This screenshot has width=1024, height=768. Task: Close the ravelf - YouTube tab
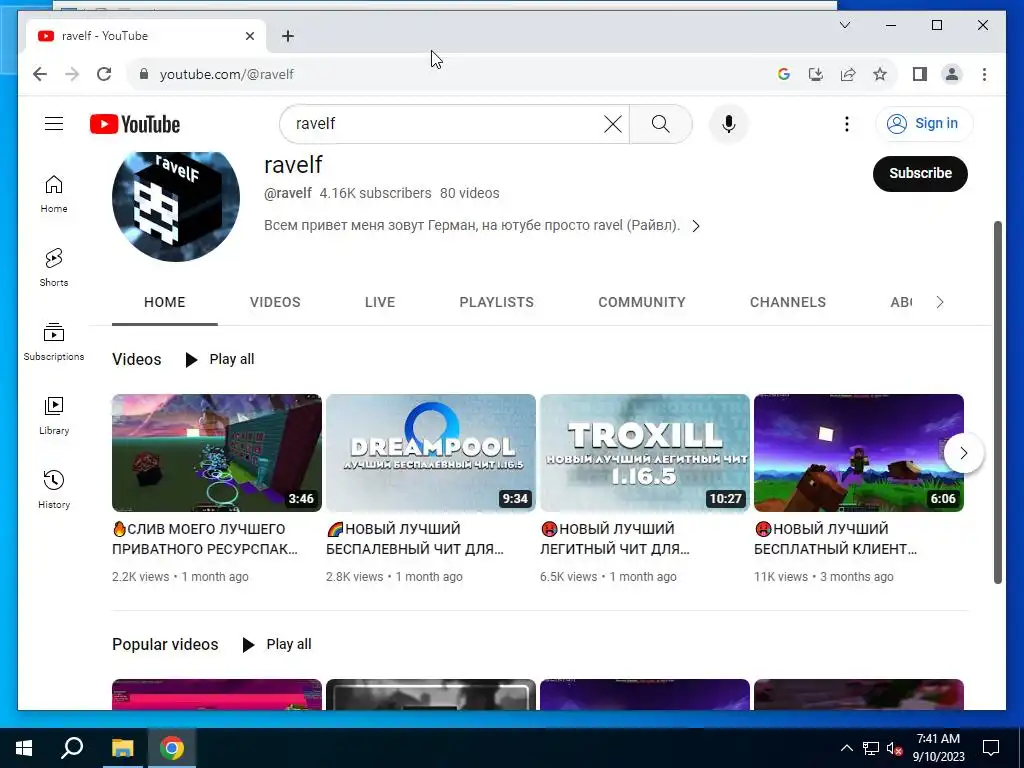249,36
